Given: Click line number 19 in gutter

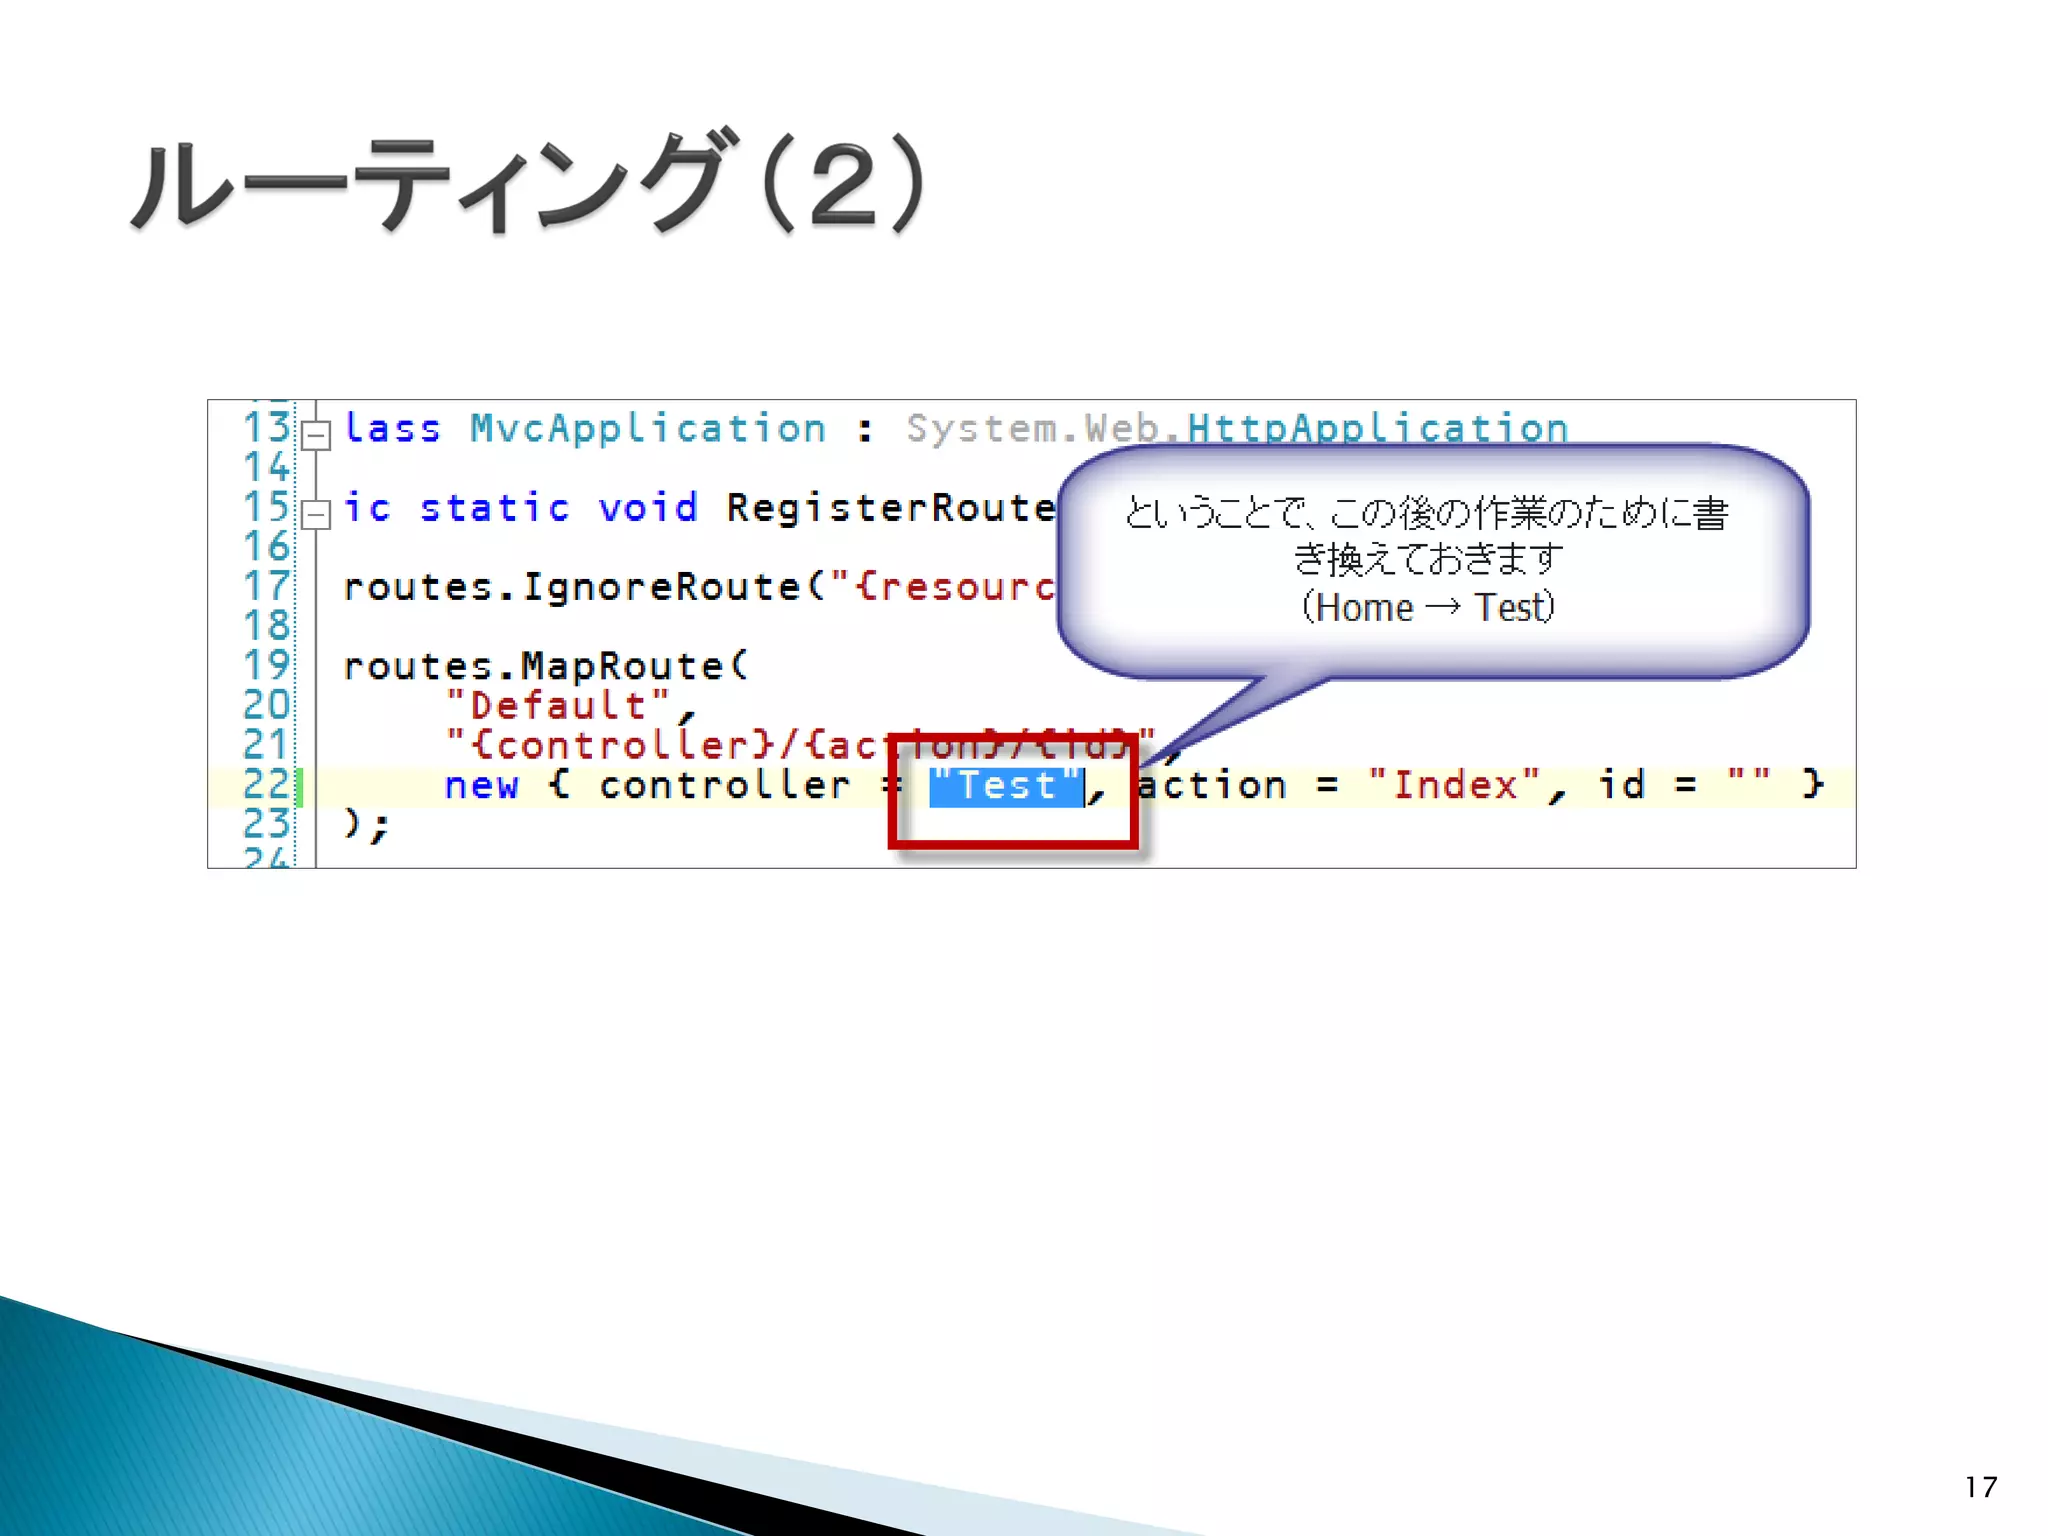Looking at the screenshot, I should 266,666.
